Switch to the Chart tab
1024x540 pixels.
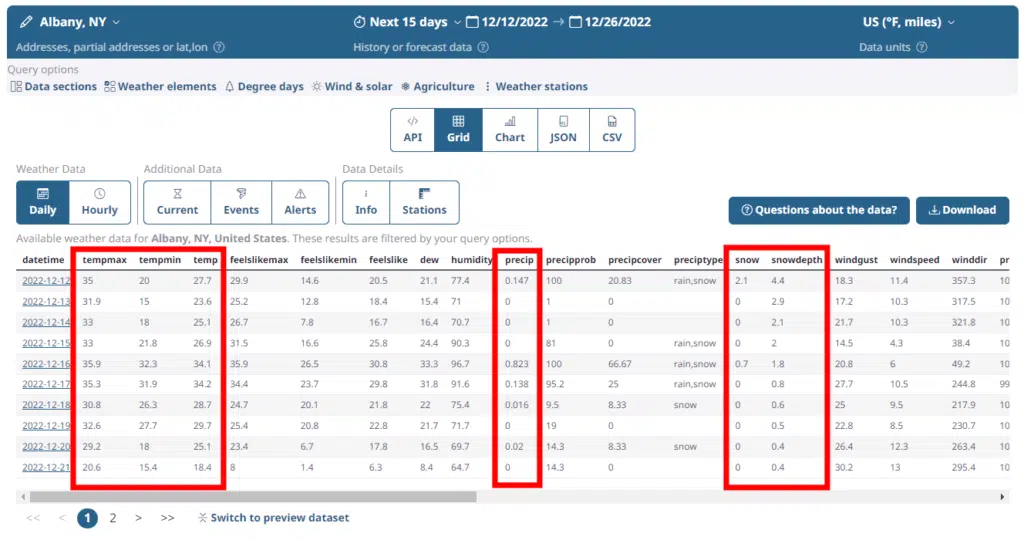pos(510,130)
